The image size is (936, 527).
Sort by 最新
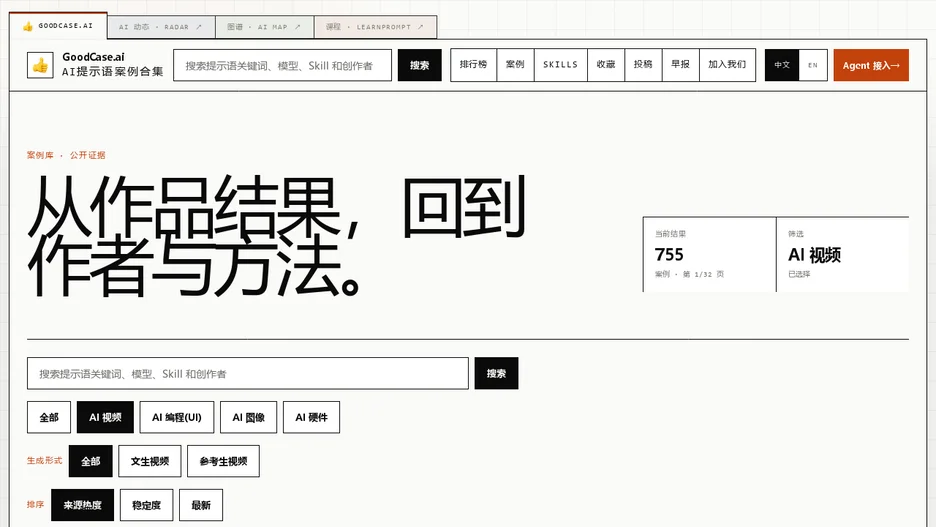(201, 505)
